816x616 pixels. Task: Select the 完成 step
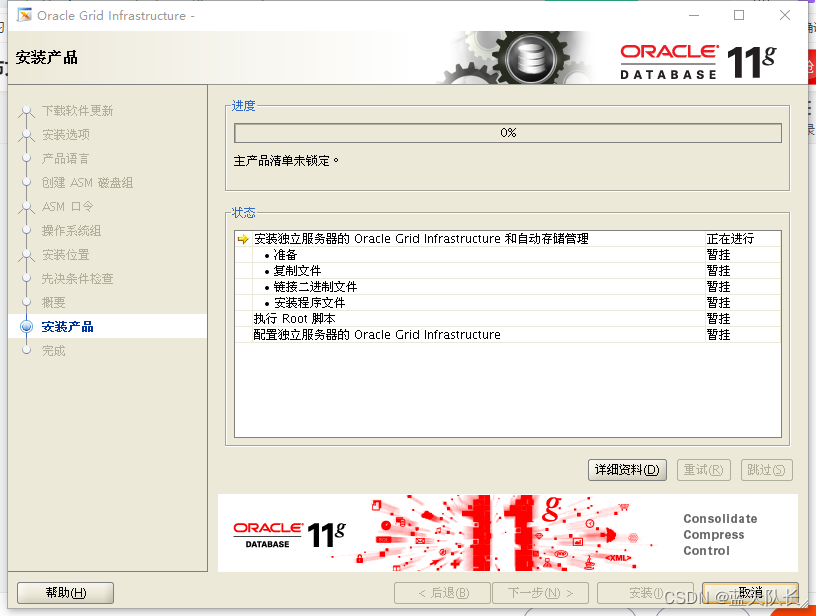pyautogui.click(x=54, y=351)
